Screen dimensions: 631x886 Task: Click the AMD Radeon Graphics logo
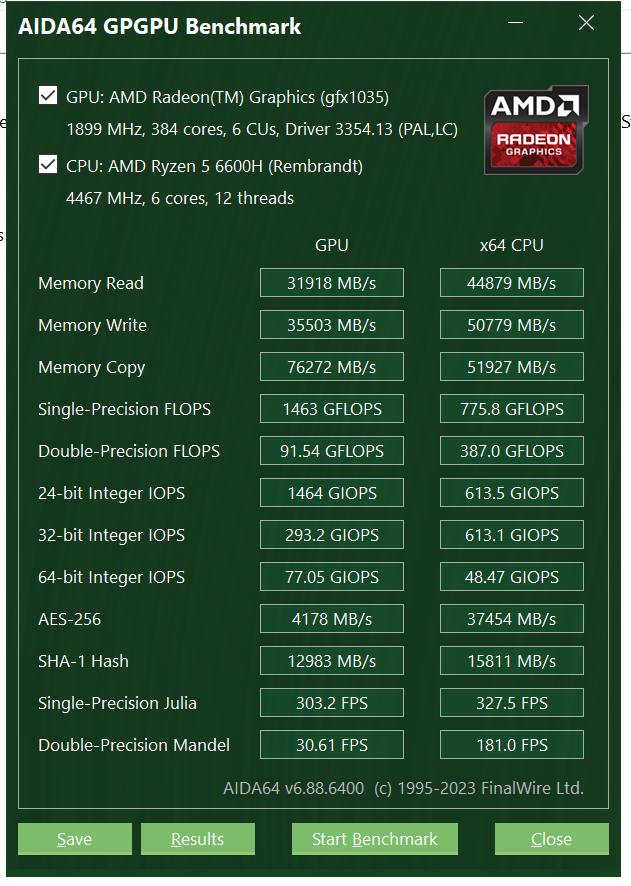(536, 130)
